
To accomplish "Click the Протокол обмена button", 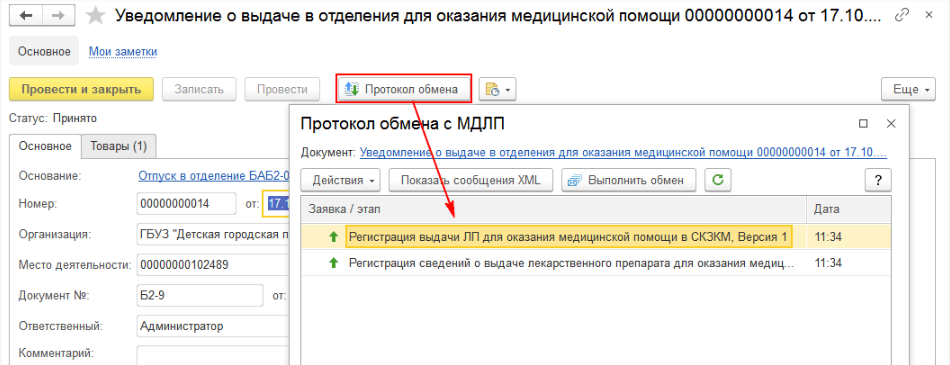I will (x=404, y=90).
